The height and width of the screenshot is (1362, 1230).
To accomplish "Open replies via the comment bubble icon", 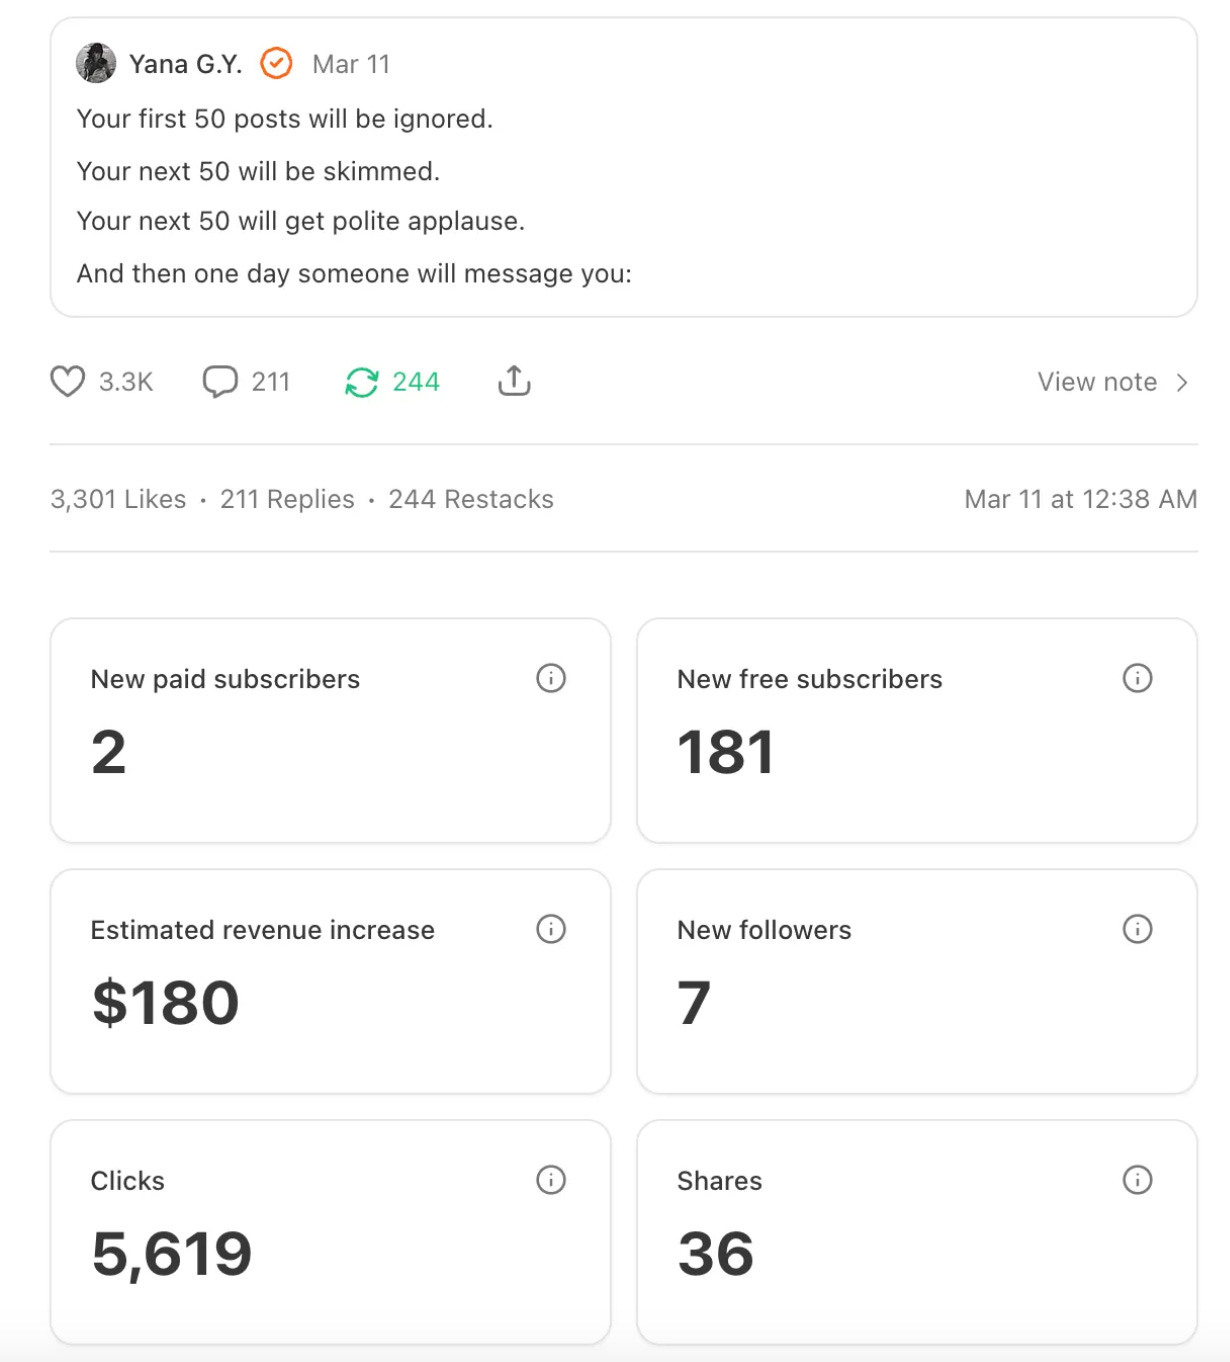I will pyautogui.click(x=220, y=381).
